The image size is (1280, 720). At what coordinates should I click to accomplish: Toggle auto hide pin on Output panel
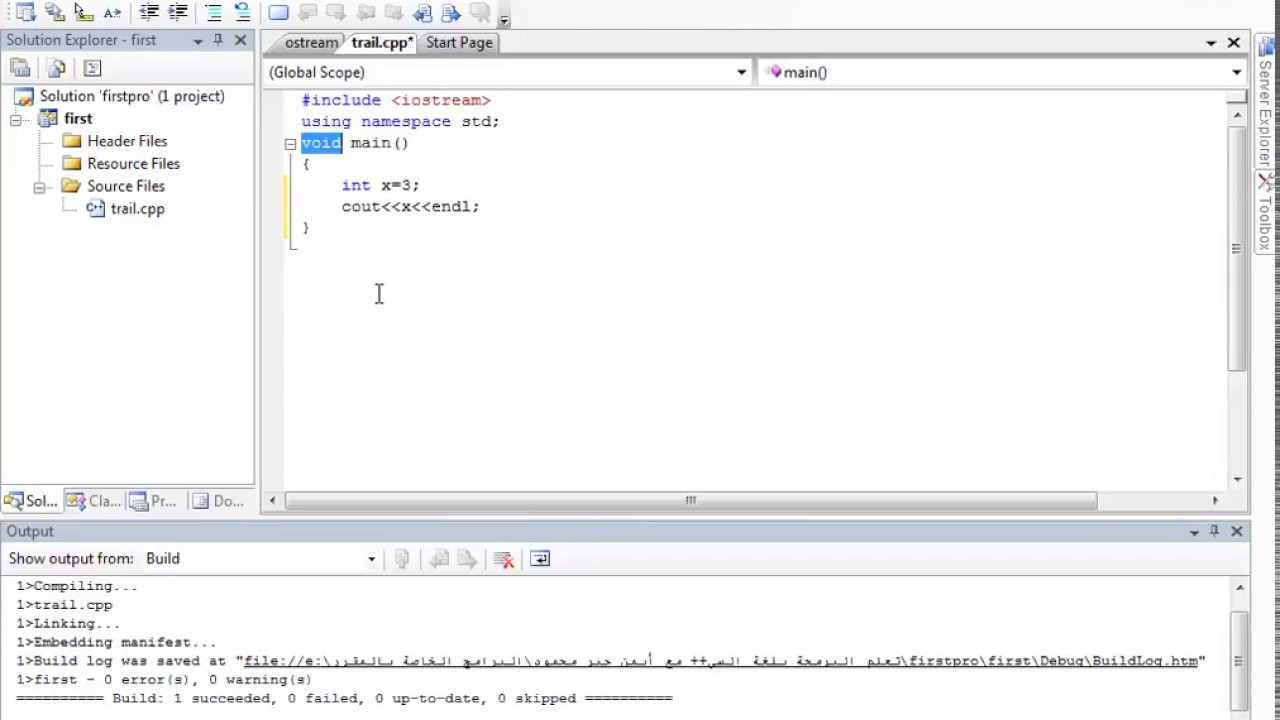point(1215,531)
